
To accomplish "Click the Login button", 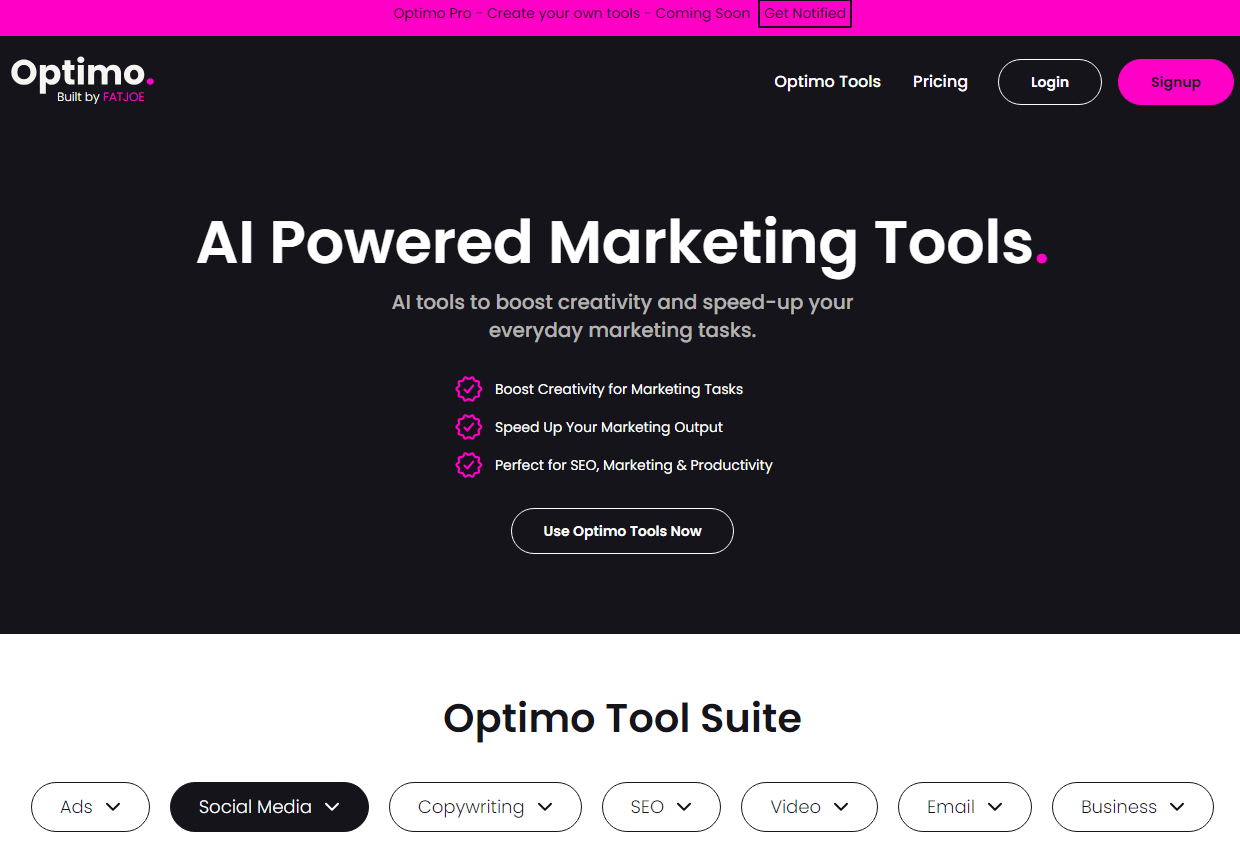I will tap(1050, 82).
